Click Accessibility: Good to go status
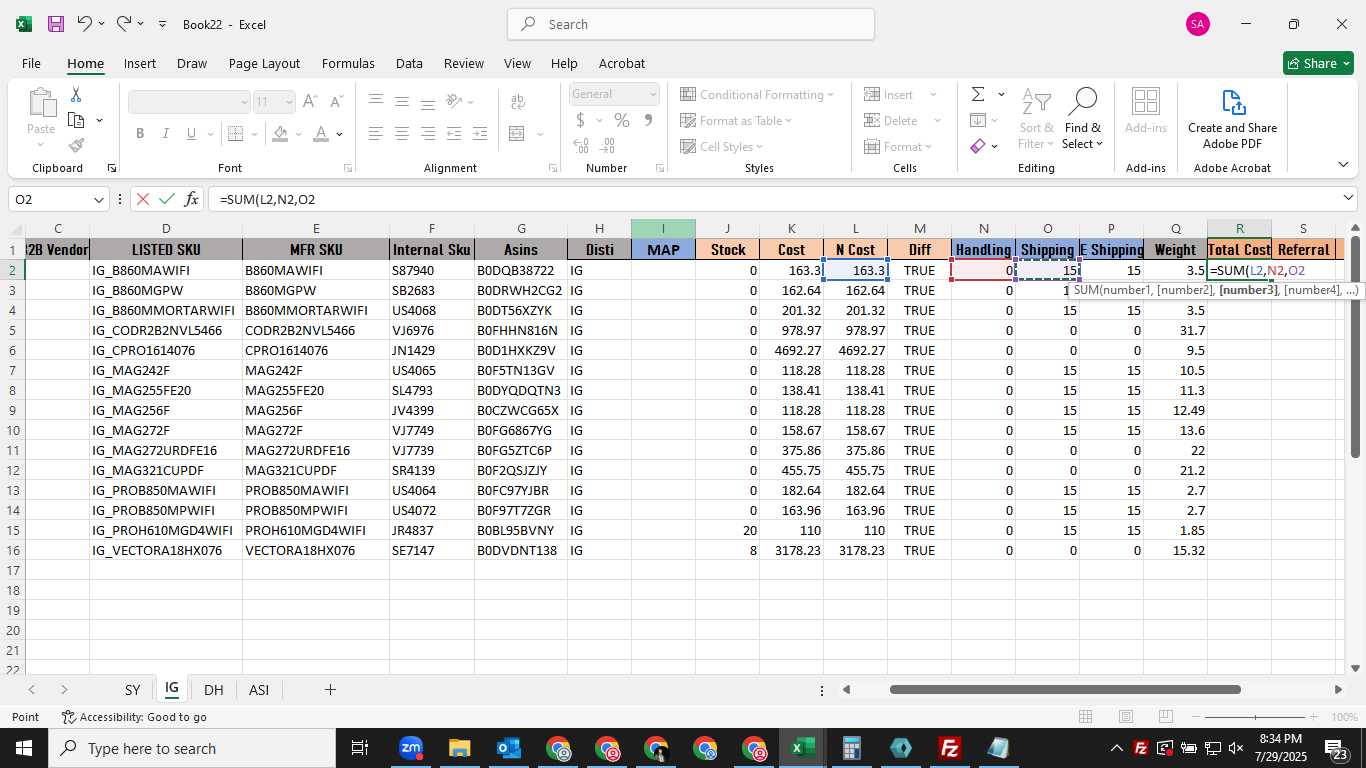 click(134, 717)
